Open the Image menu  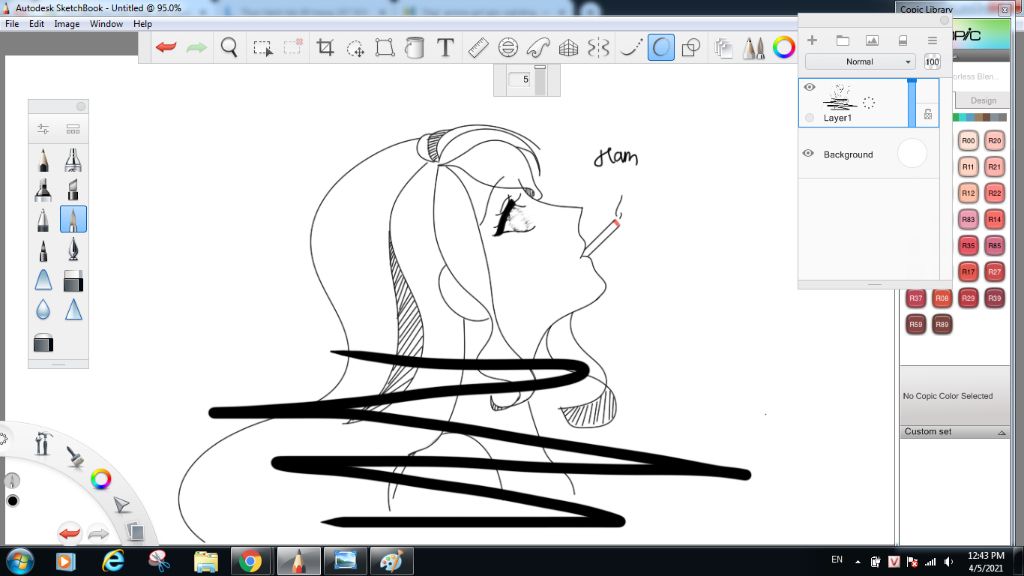coord(67,24)
